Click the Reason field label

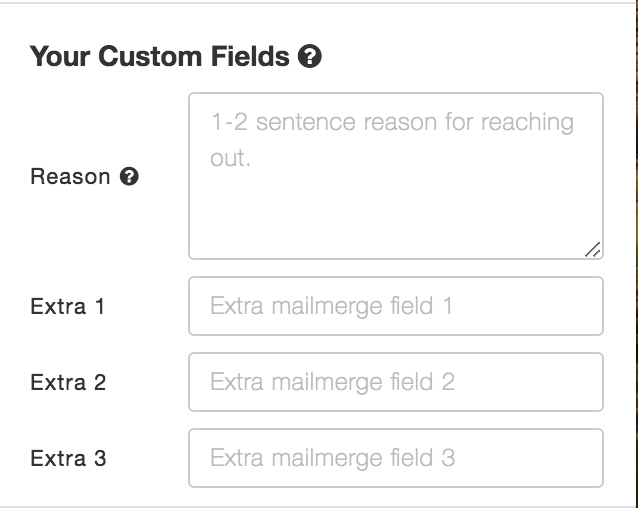coord(70,177)
